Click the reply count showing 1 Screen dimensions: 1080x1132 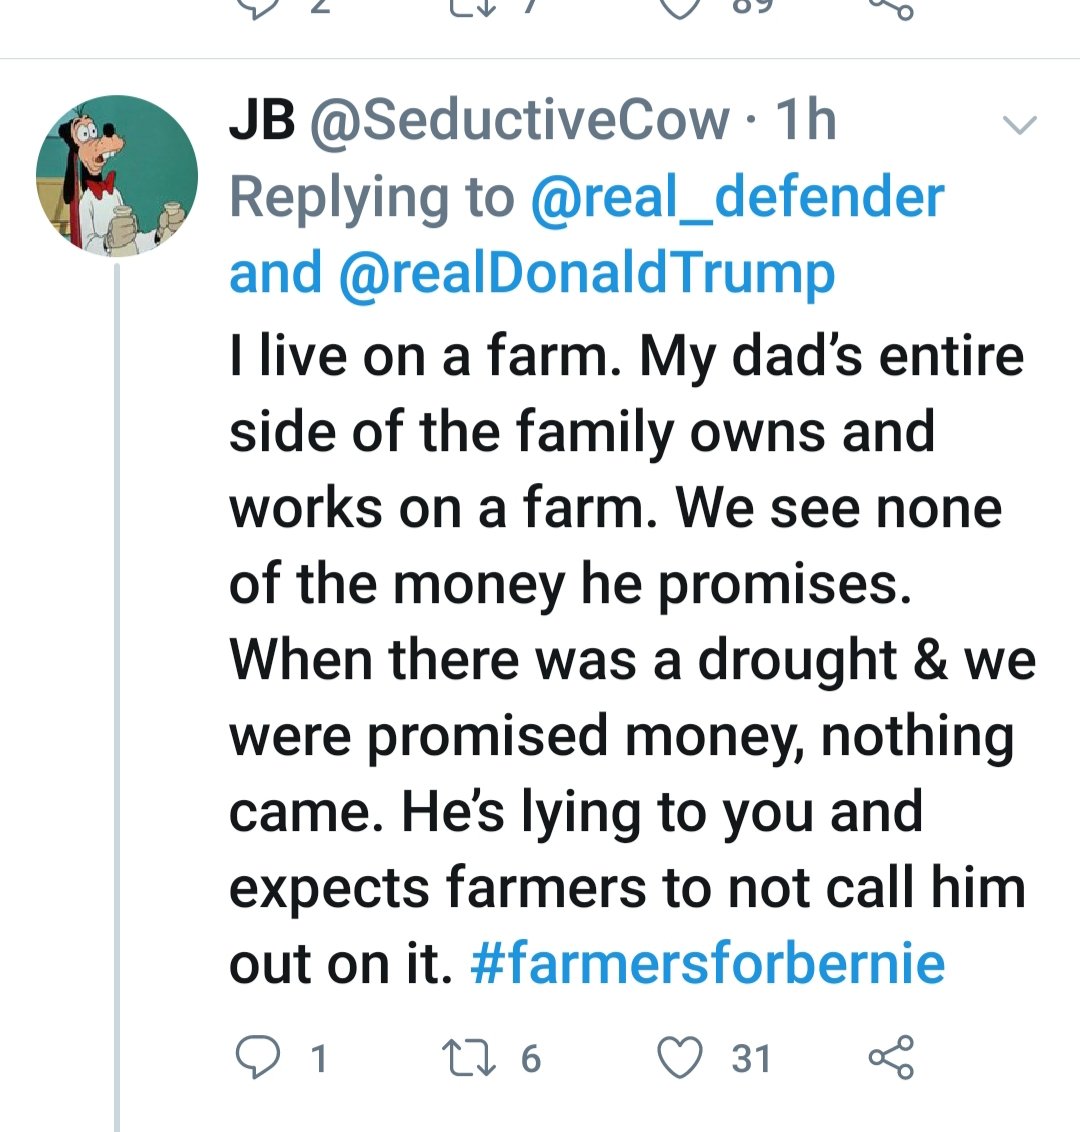[318, 1058]
